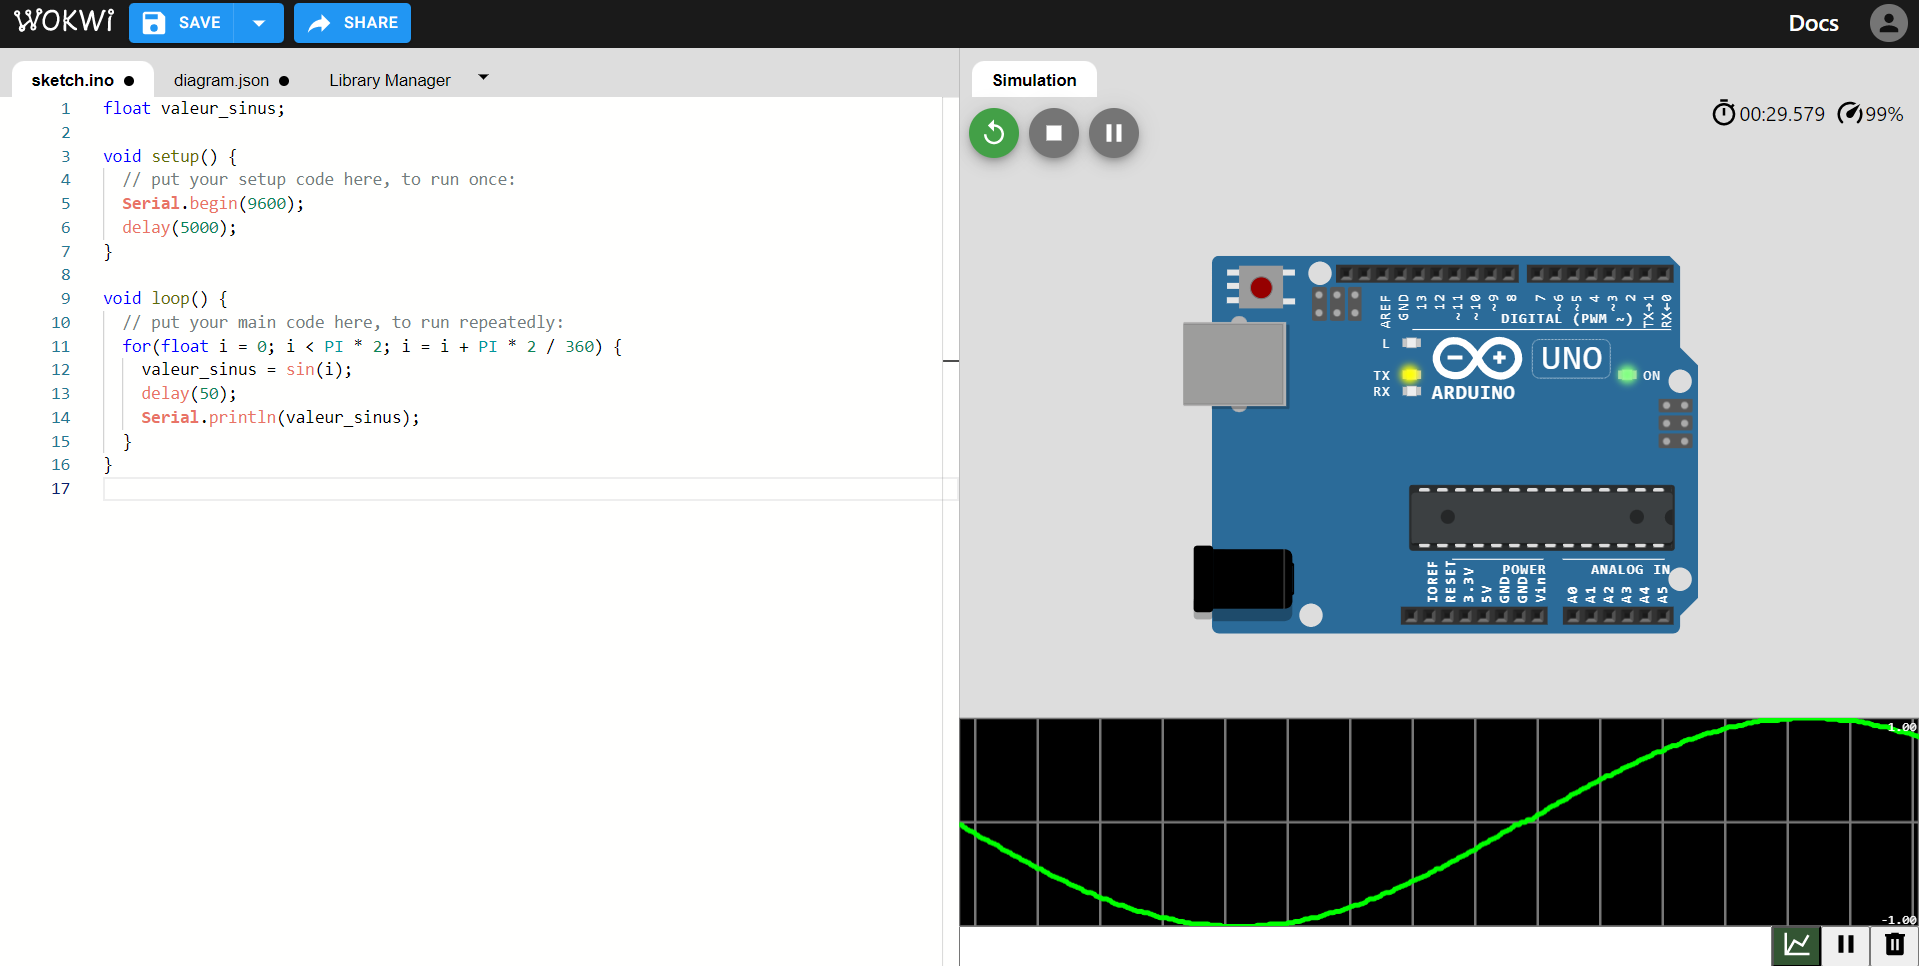Click the green ON power LED
The width and height of the screenshot is (1919, 966).
coord(1627,375)
